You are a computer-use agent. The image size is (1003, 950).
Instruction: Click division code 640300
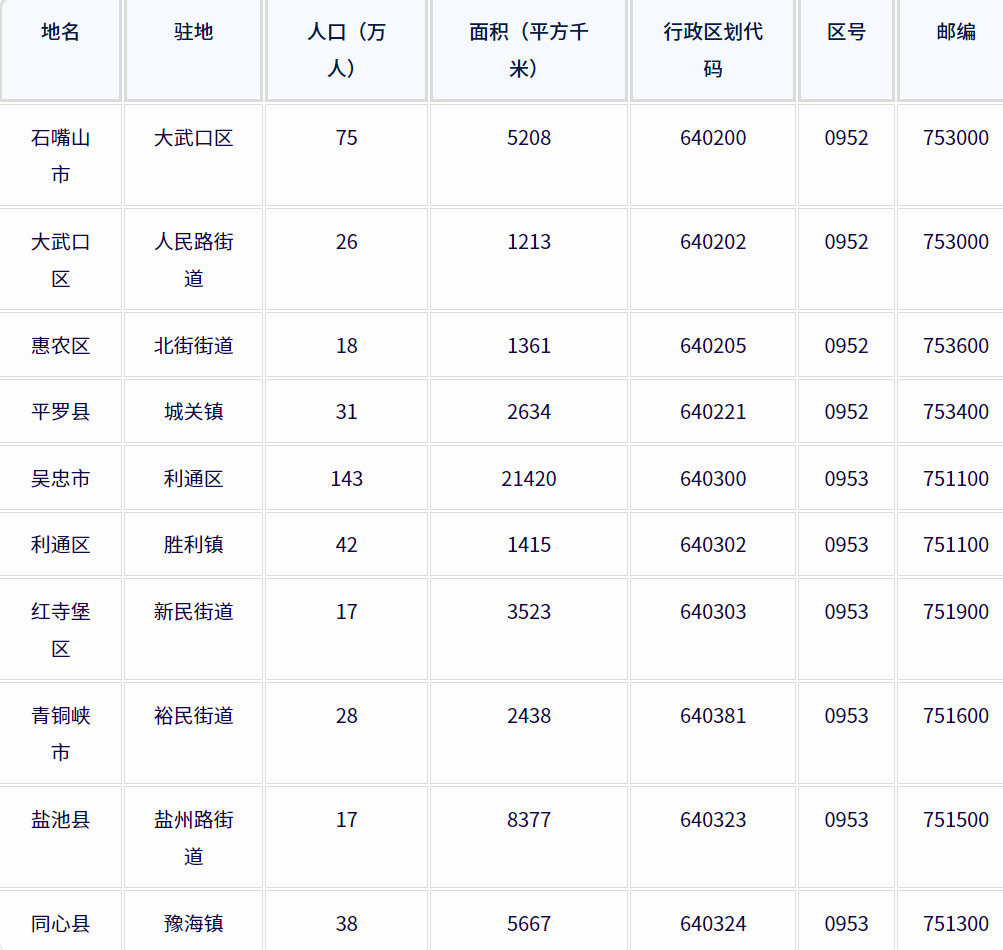(713, 479)
